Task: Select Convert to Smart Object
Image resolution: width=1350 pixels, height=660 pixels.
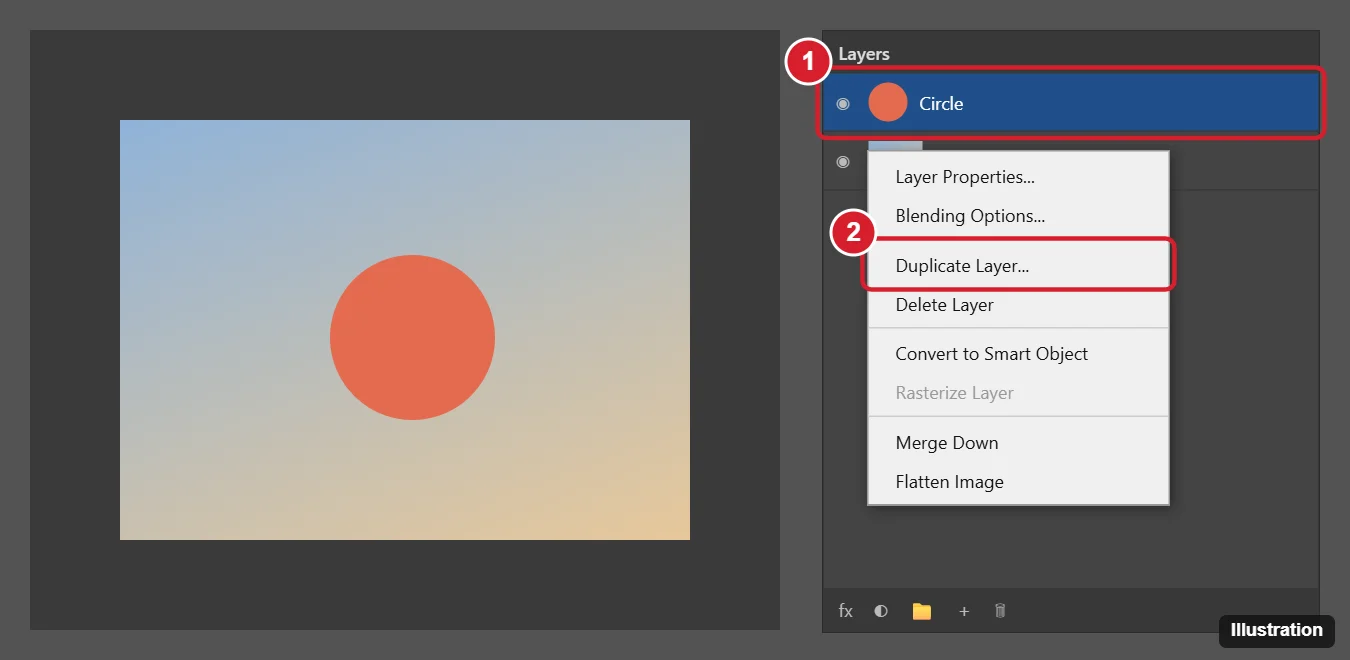Action: click(x=1018, y=354)
